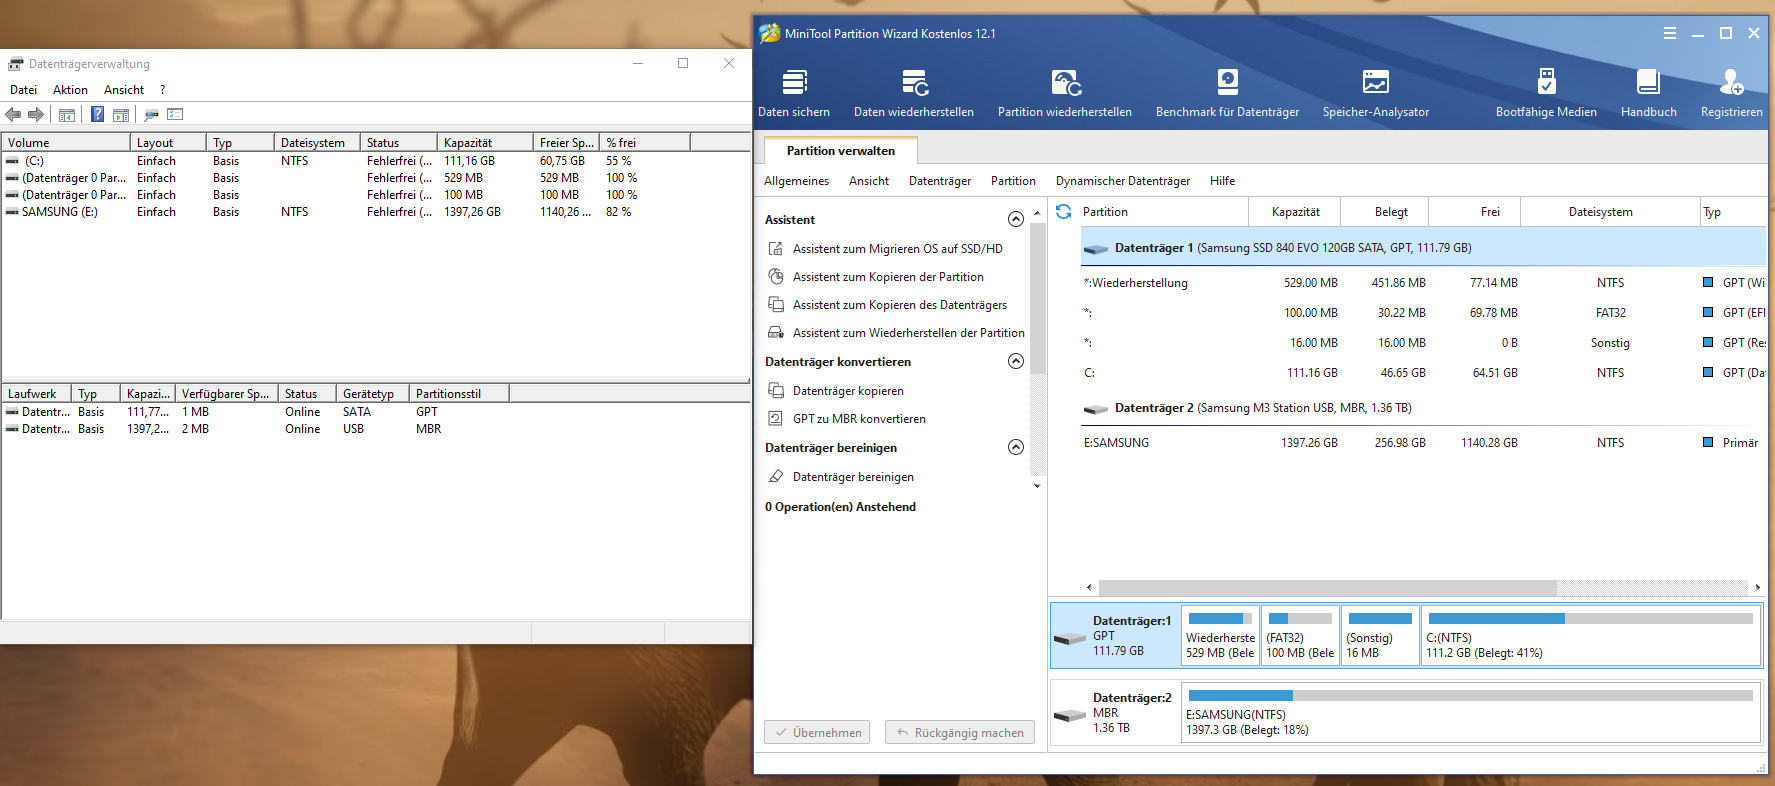Click the Registrieren icon

1731,81
